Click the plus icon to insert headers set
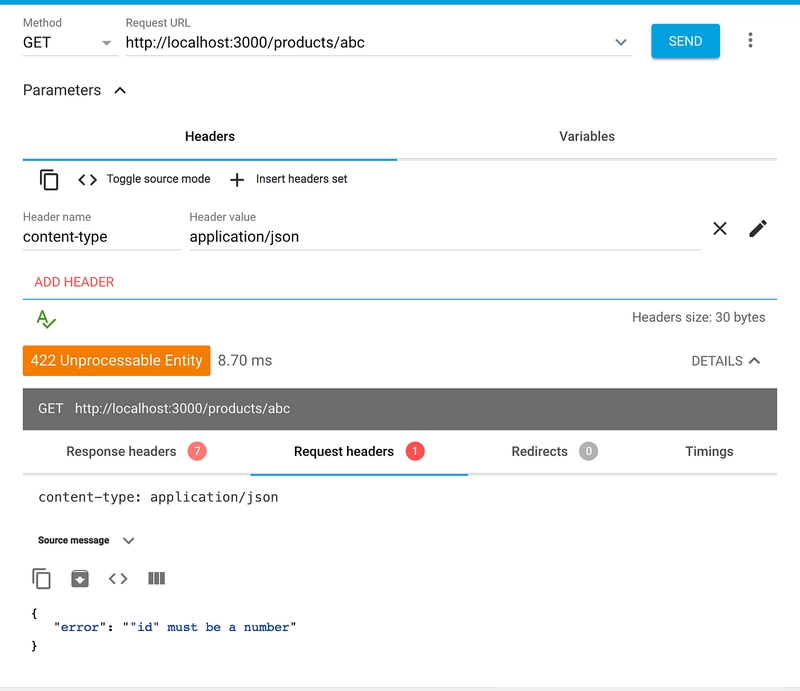The image size is (800, 691). click(237, 180)
